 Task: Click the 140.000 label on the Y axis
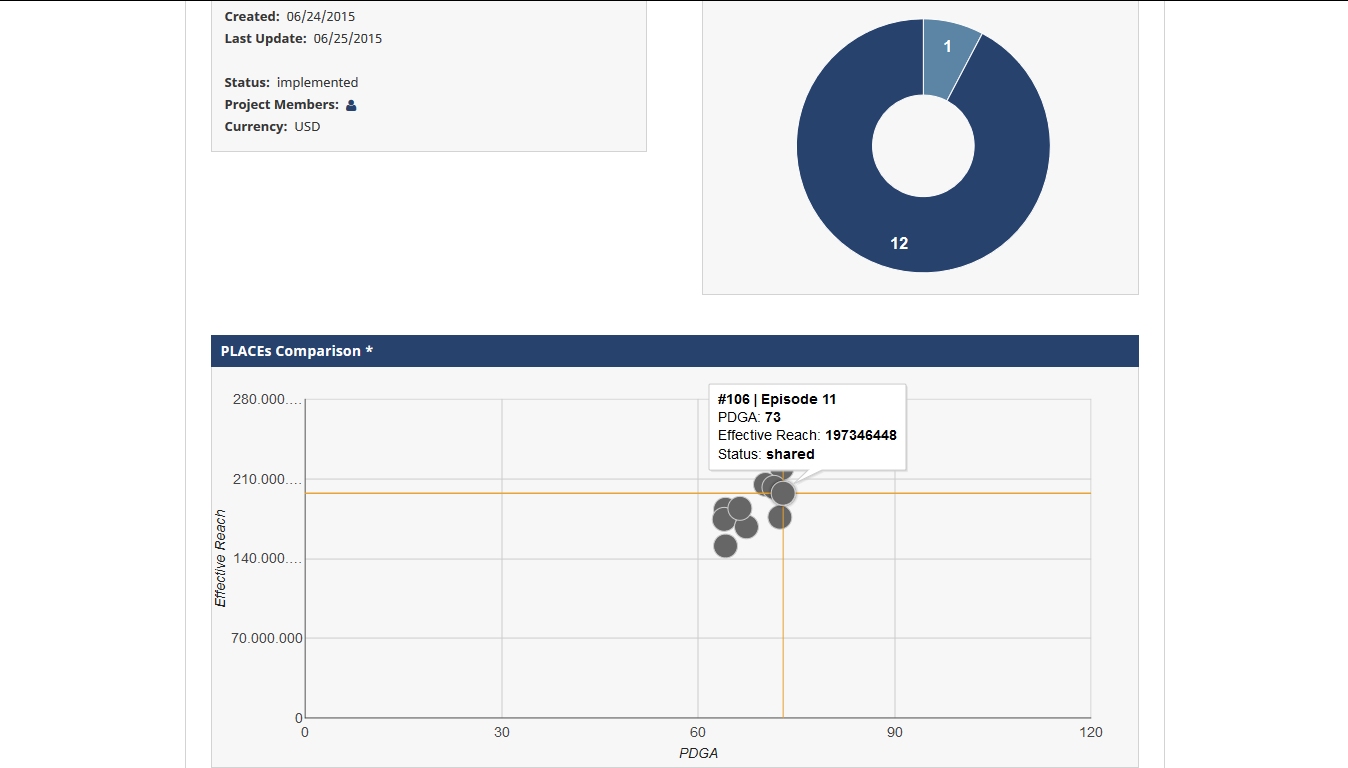pyautogui.click(x=266, y=559)
